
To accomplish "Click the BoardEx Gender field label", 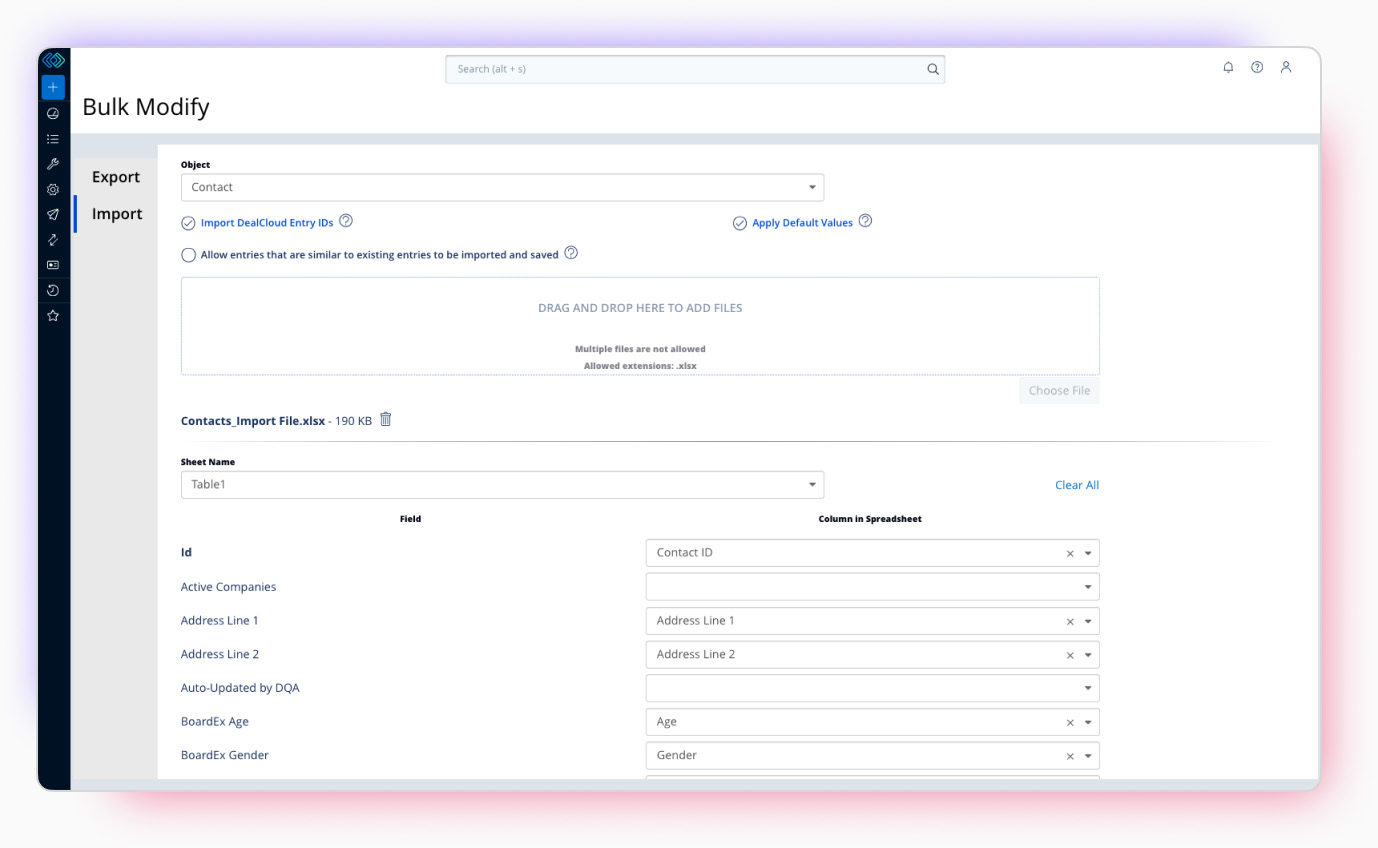I will [x=225, y=755].
